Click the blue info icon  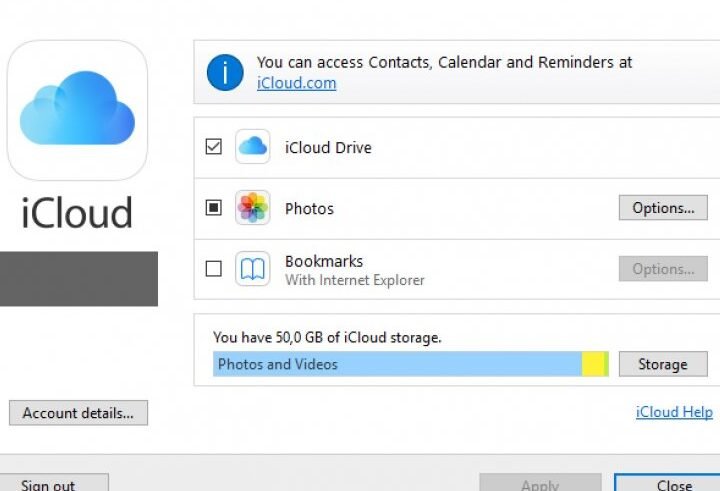point(225,73)
